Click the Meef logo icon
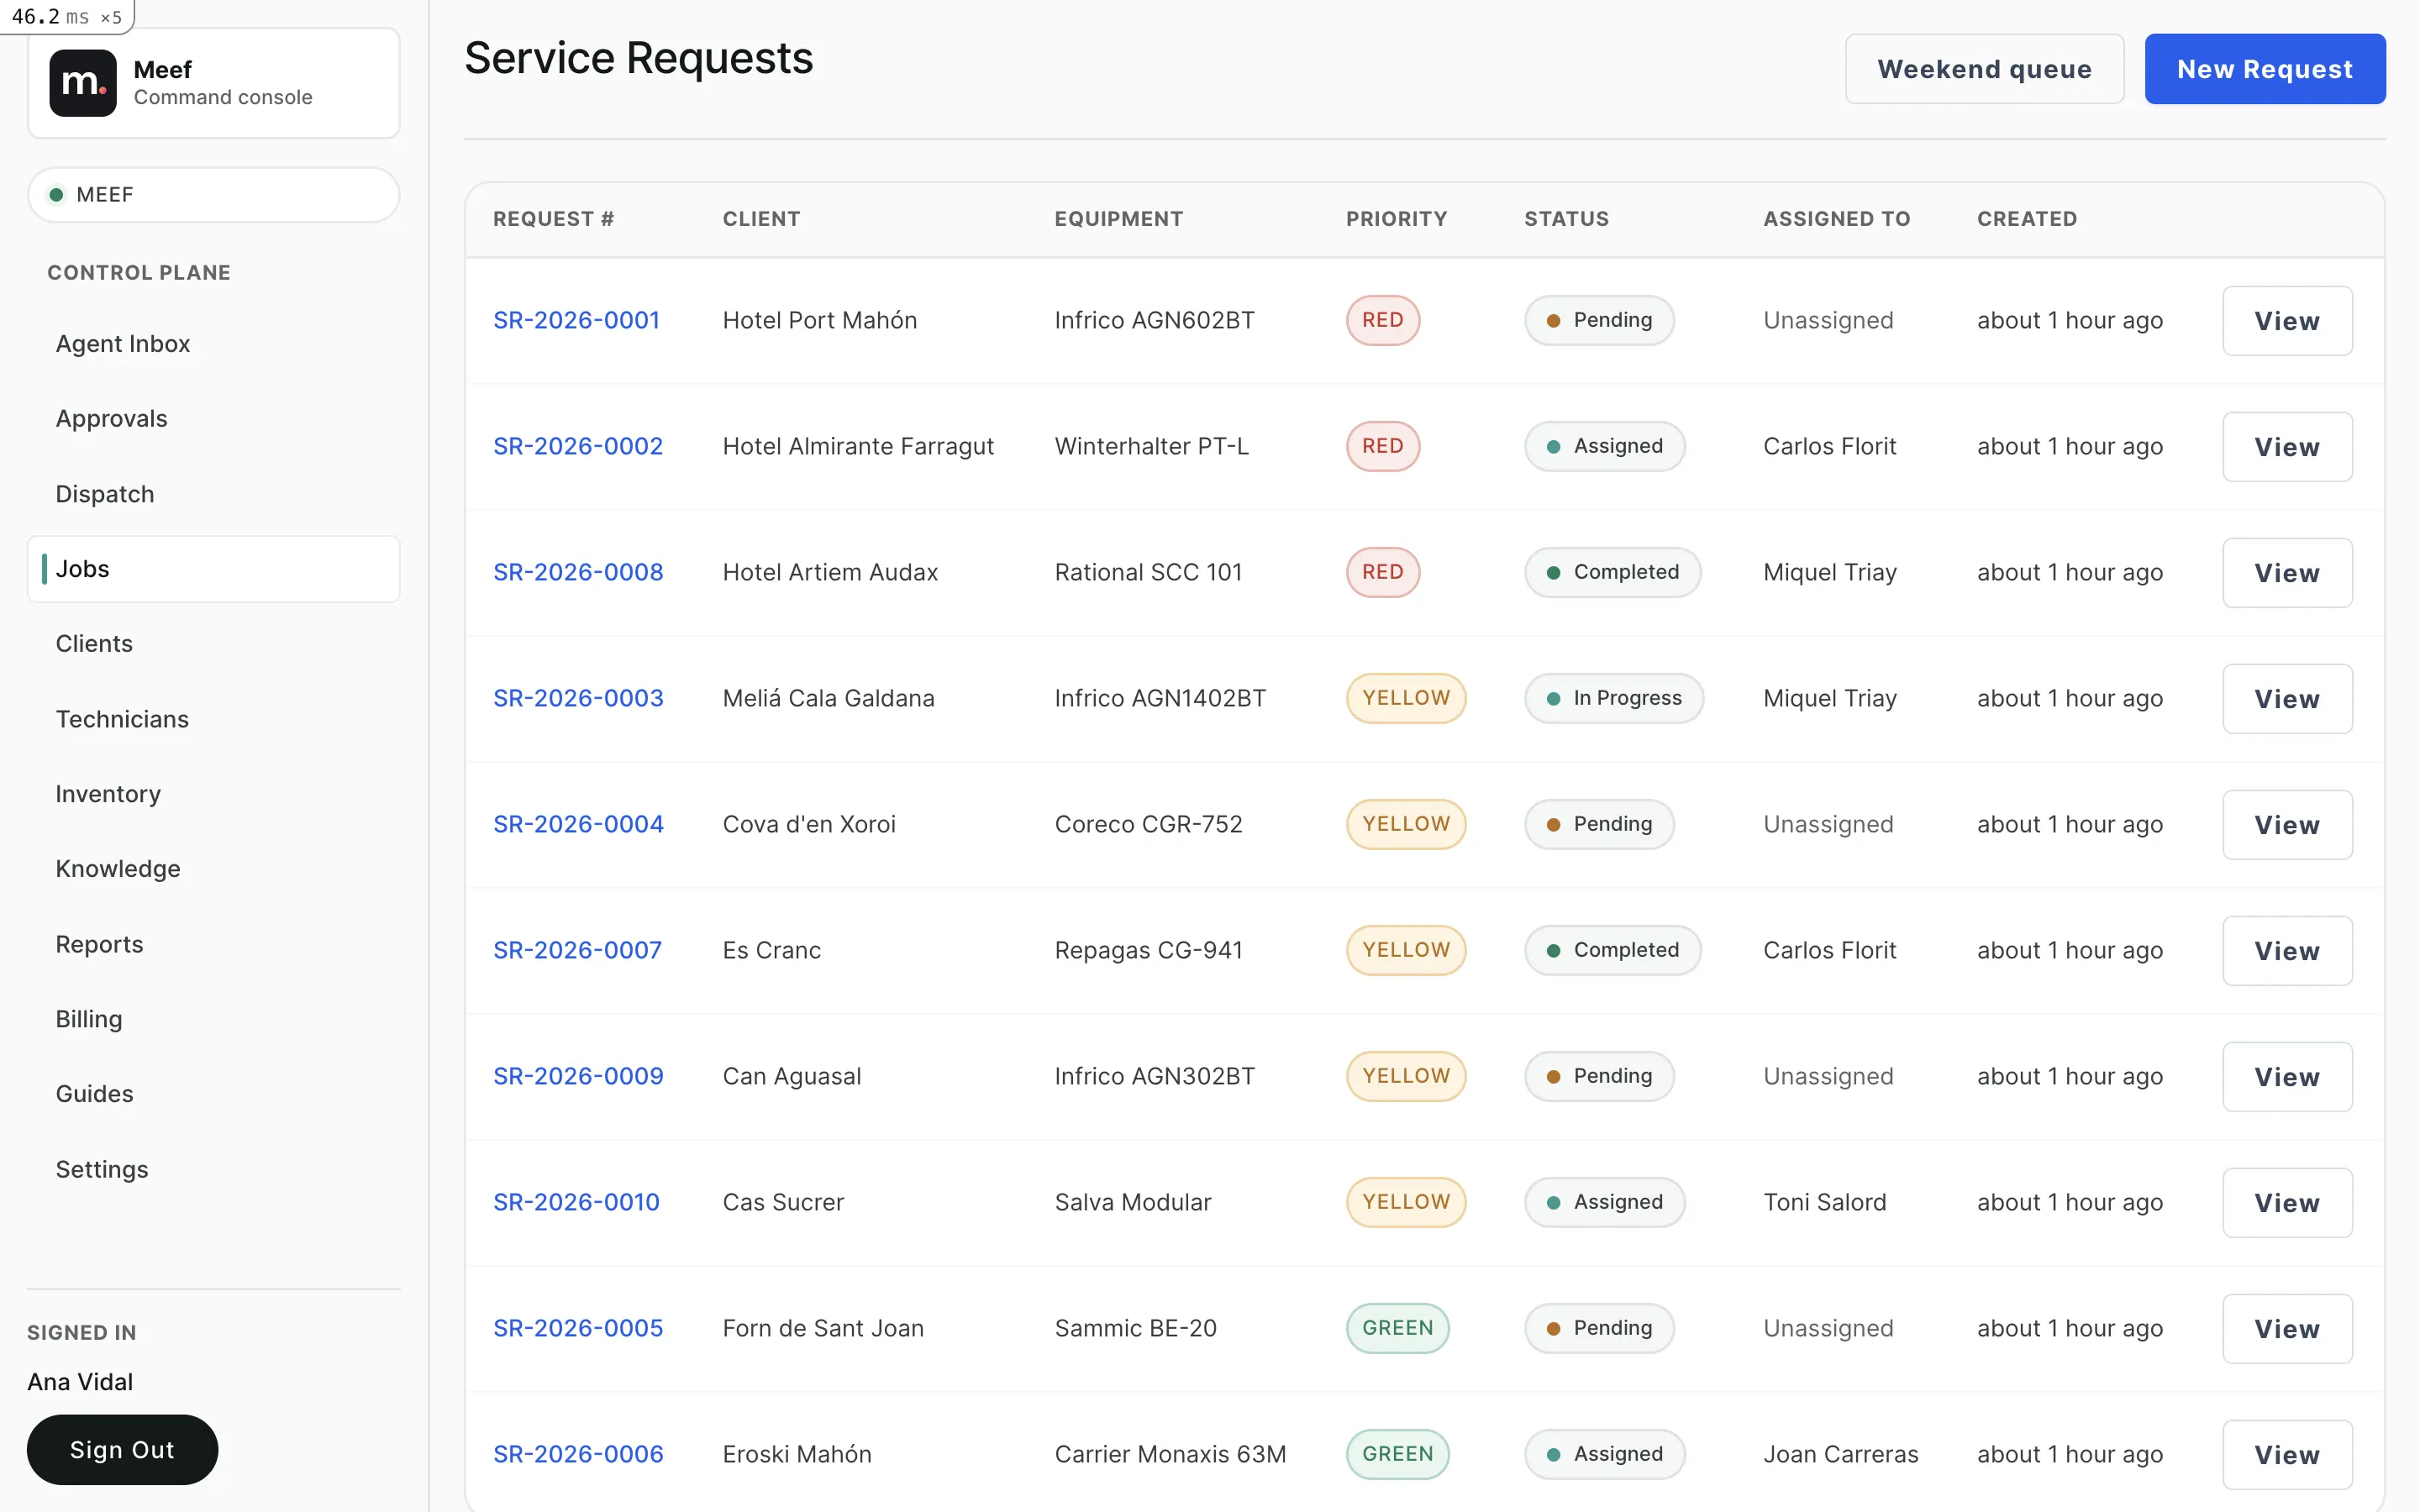Screen dimensions: 2420x1512 83,83
